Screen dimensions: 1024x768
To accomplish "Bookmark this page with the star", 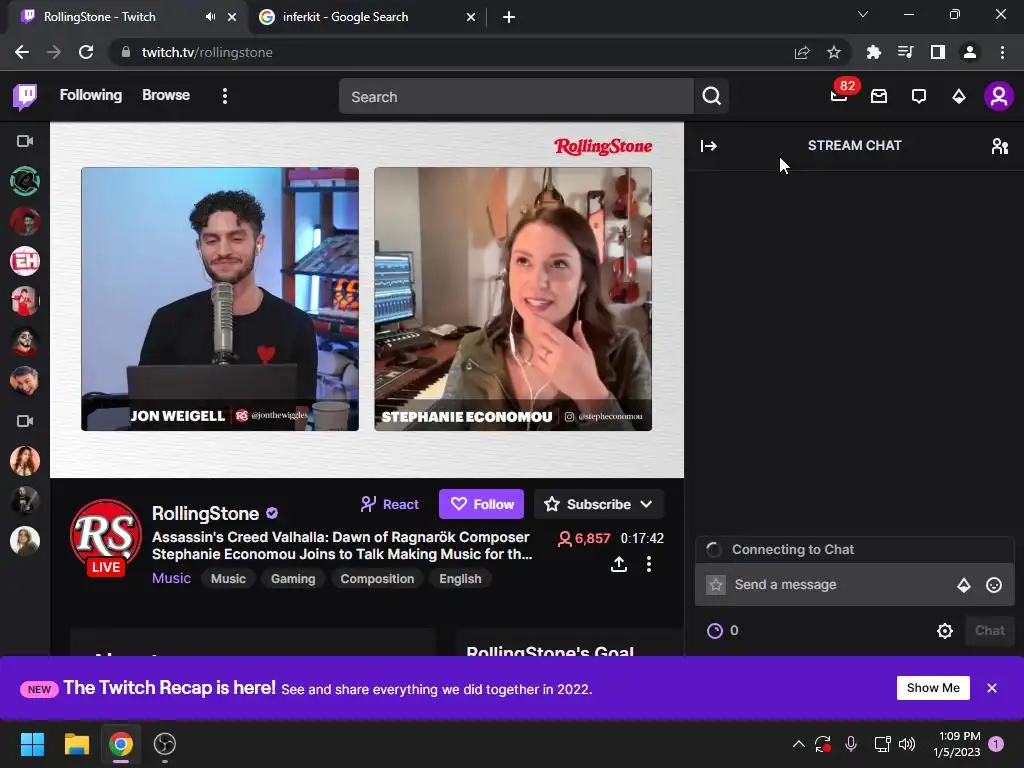I will coord(833,52).
